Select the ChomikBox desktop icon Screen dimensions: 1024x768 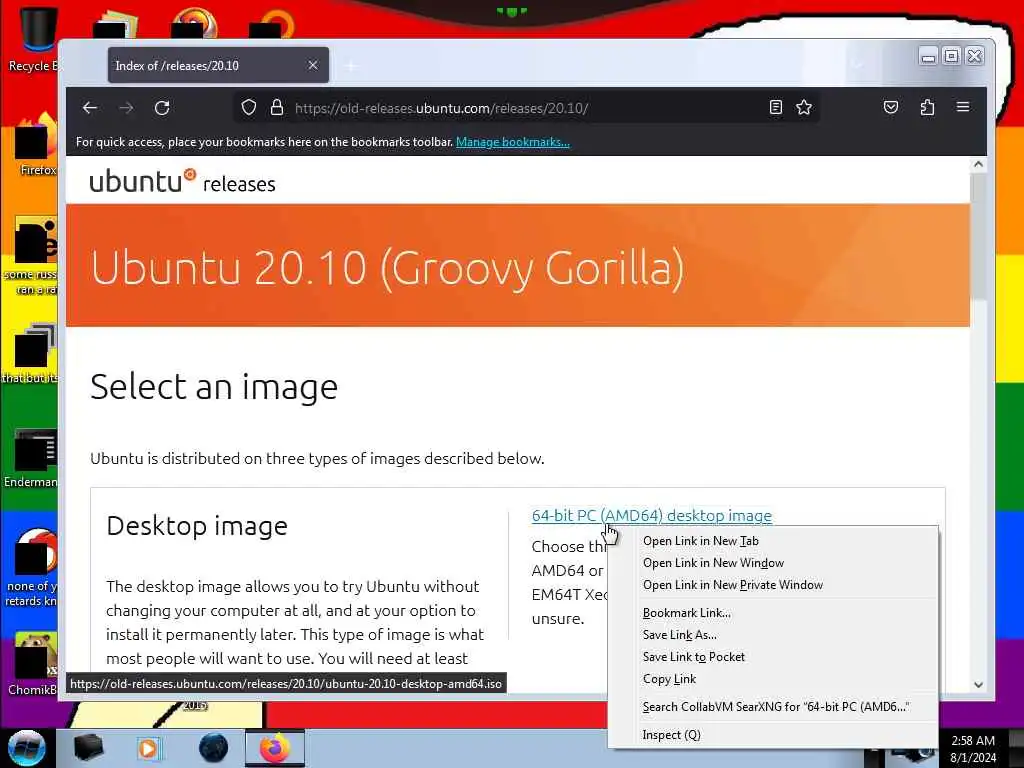pyautogui.click(x=33, y=664)
